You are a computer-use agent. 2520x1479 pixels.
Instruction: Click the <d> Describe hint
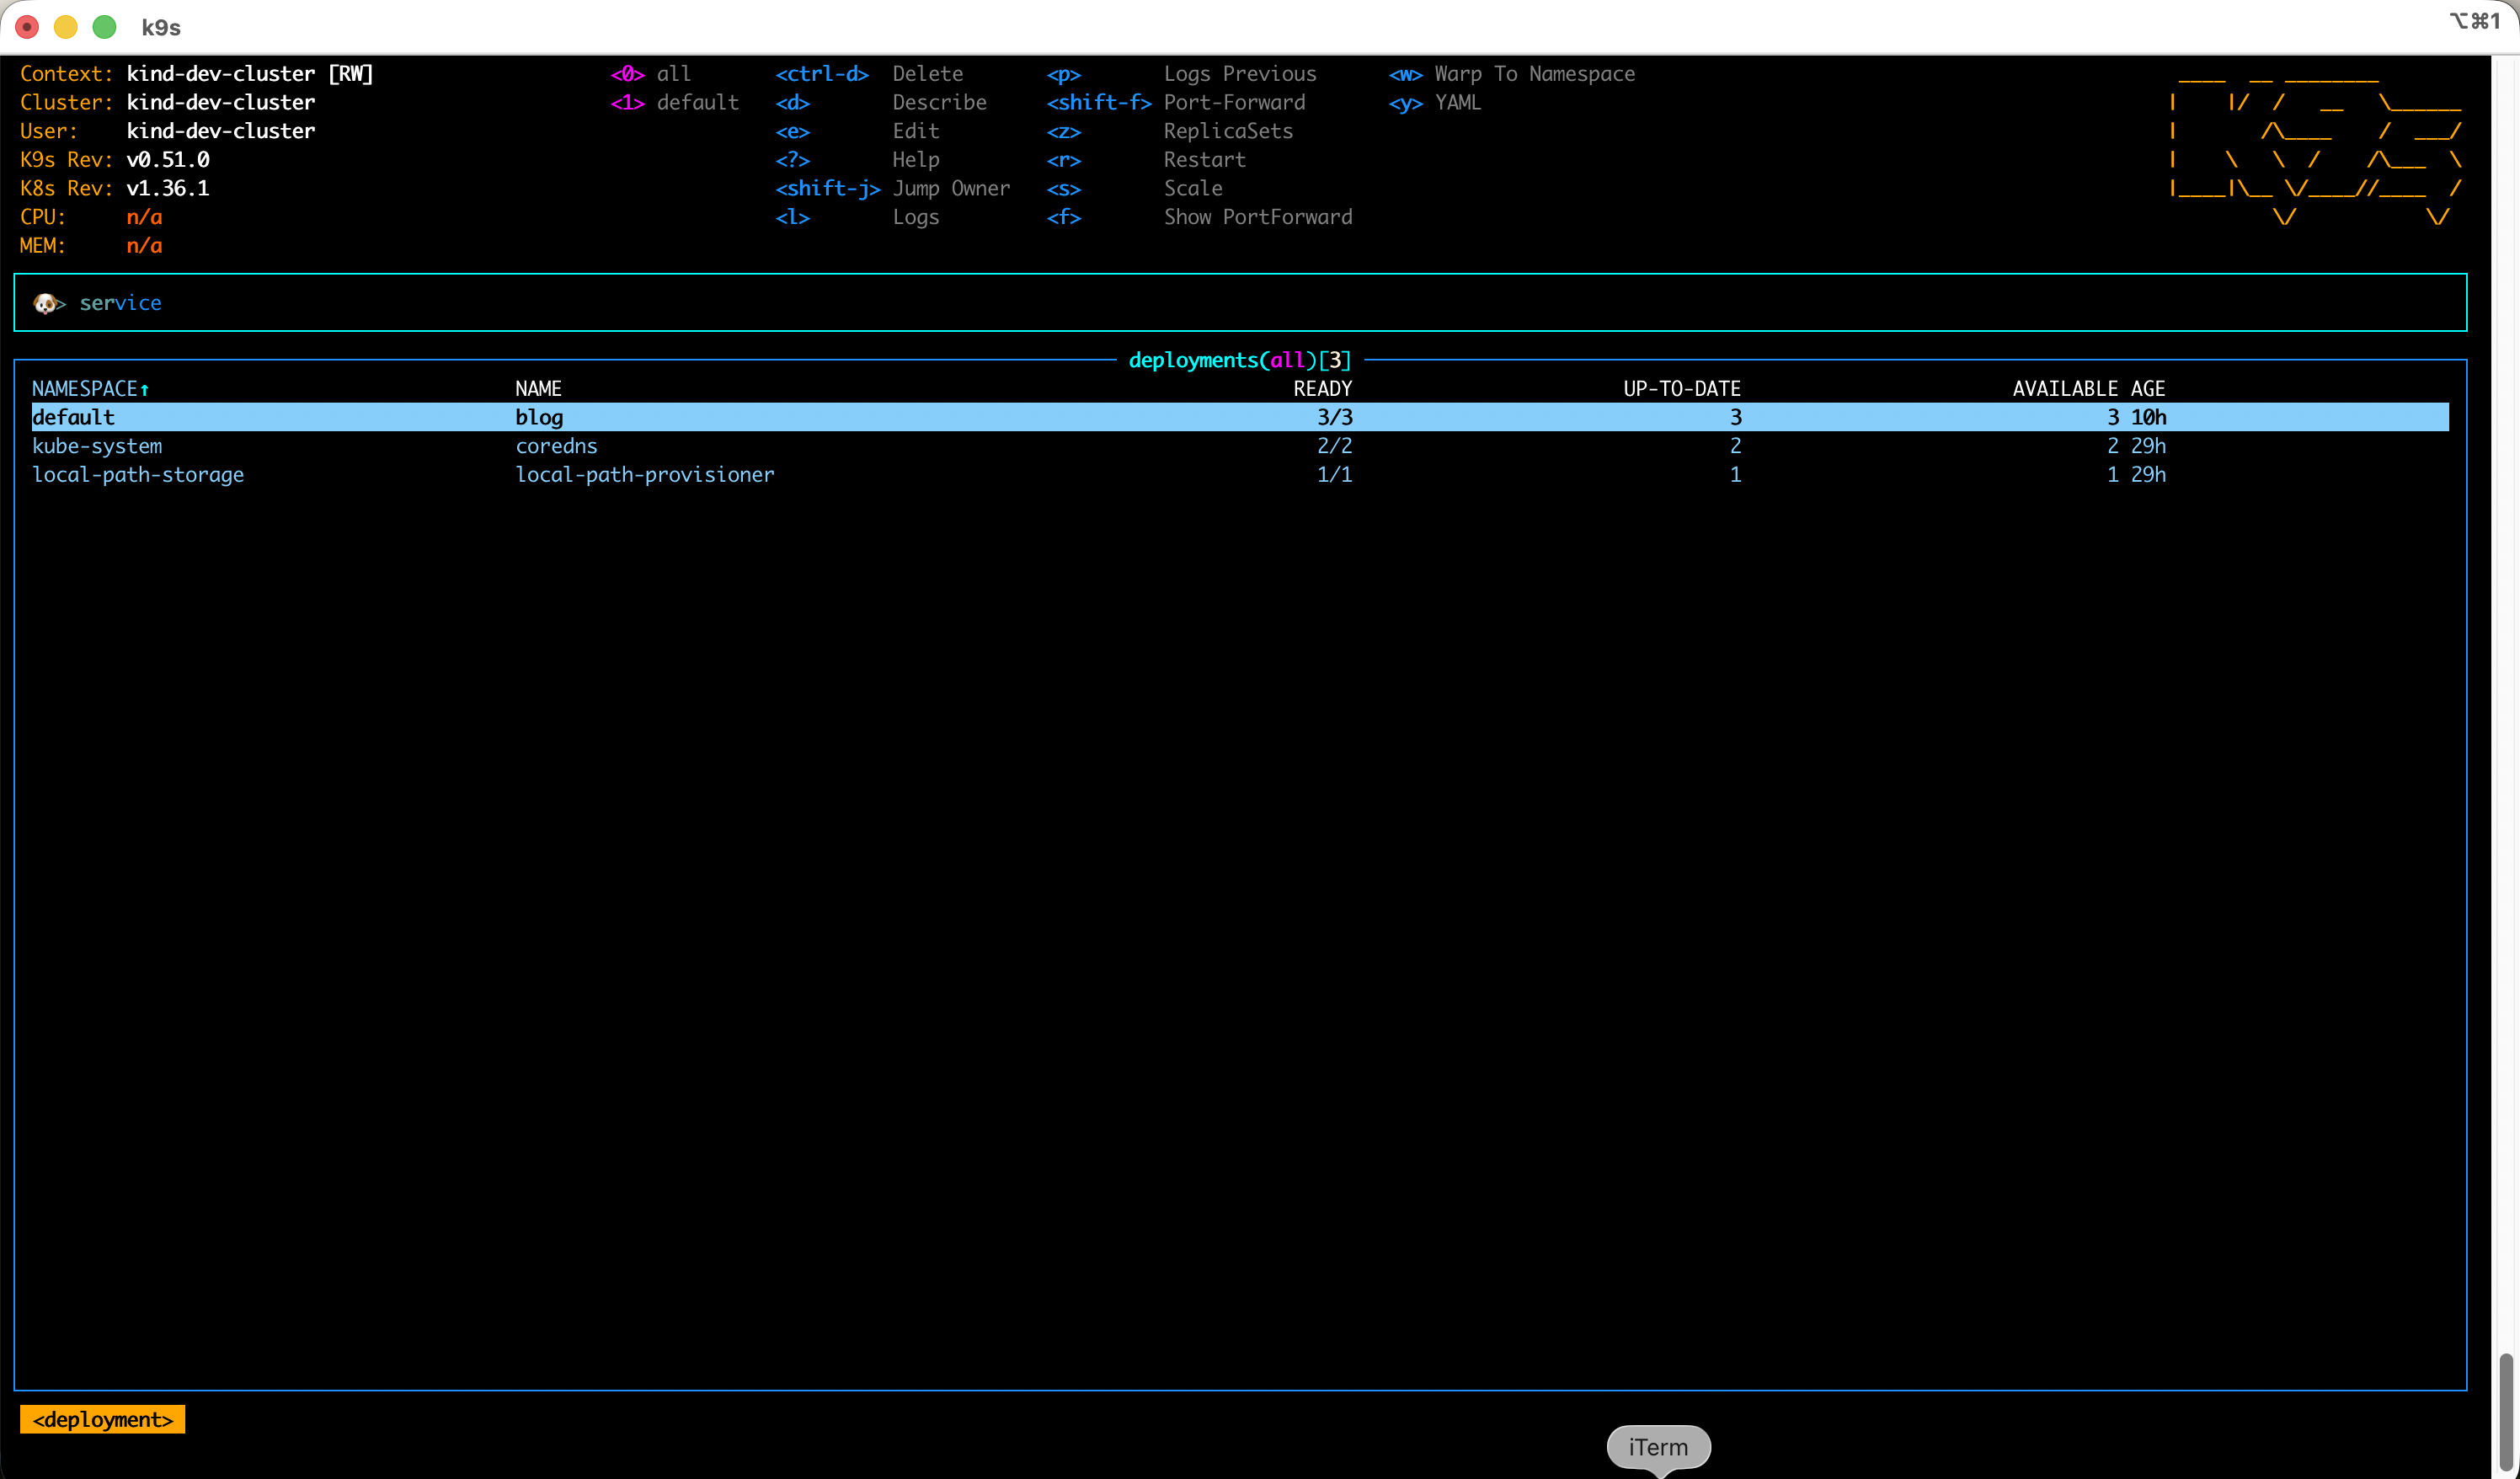pyautogui.click(x=881, y=102)
